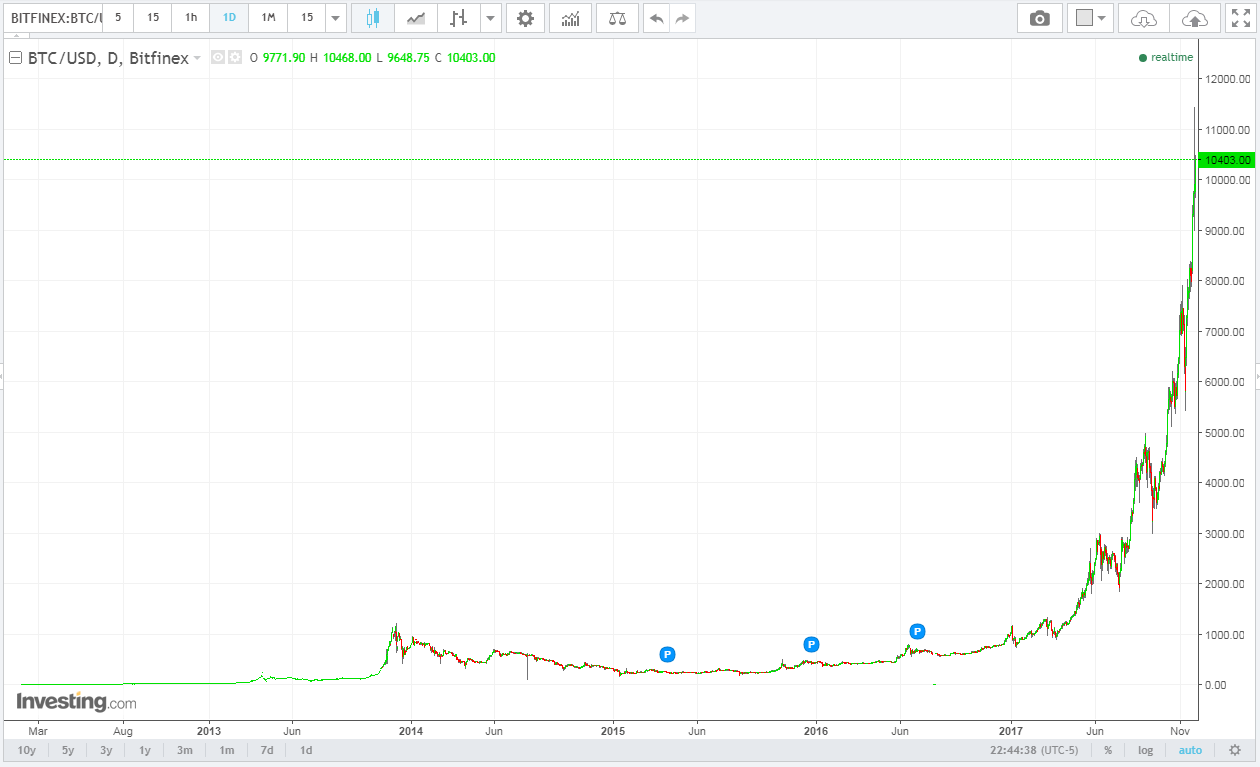Open the indicators icon in the toolbar
The height and width of the screenshot is (767, 1260).
[570, 18]
